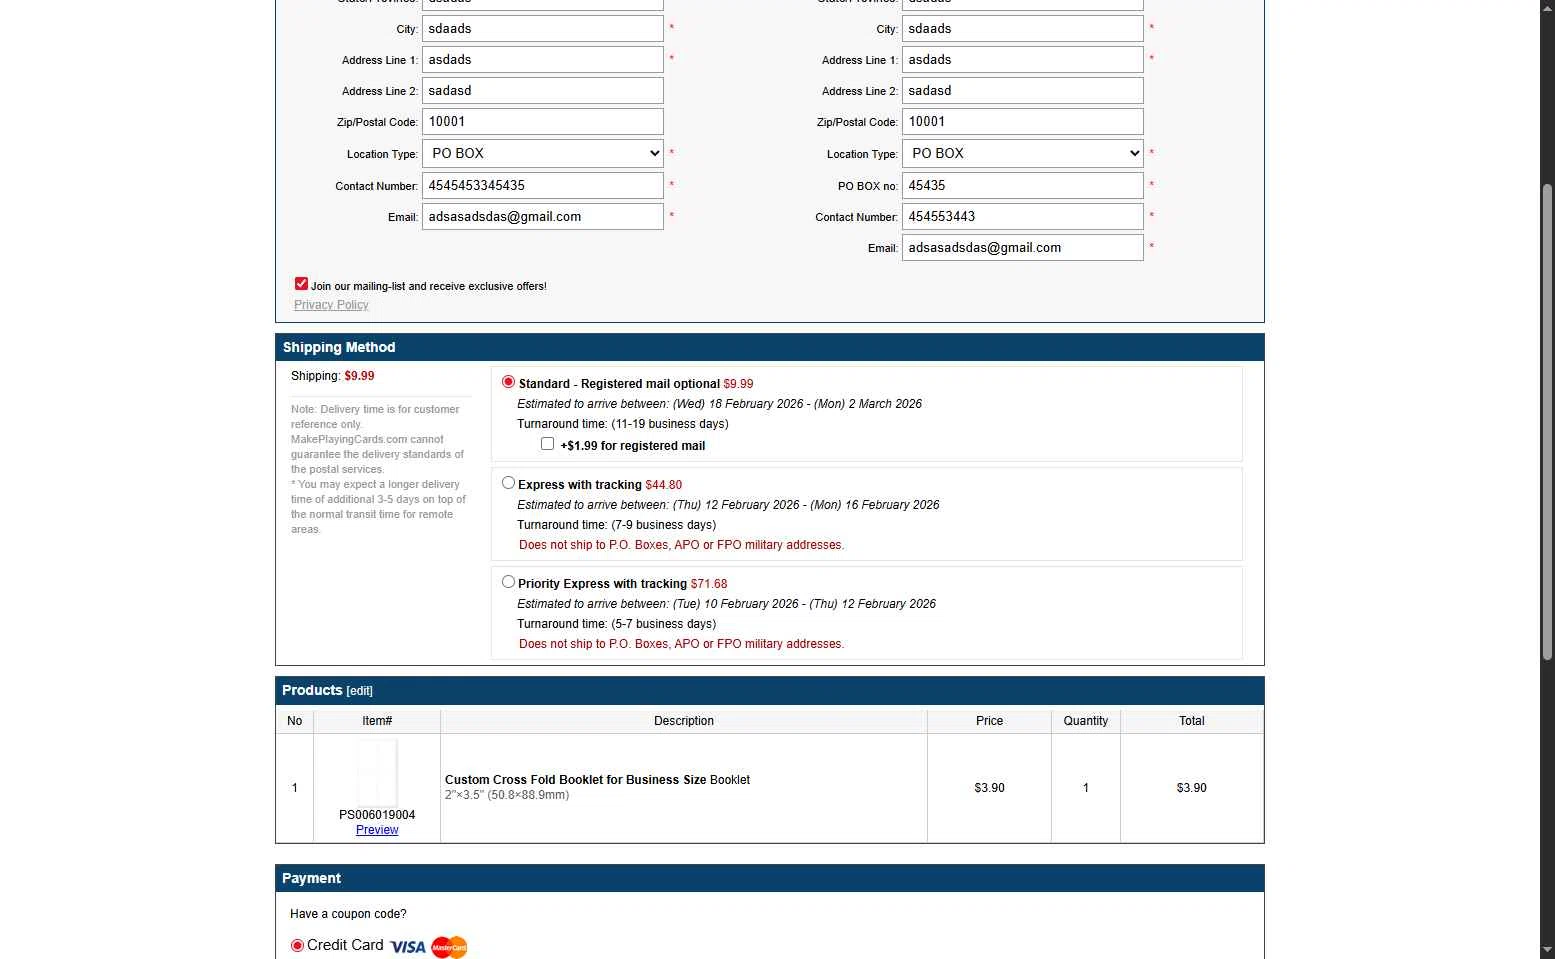Click PO BOX no field
The image size is (1555, 959).
pyautogui.click(x=1023, y=186)
